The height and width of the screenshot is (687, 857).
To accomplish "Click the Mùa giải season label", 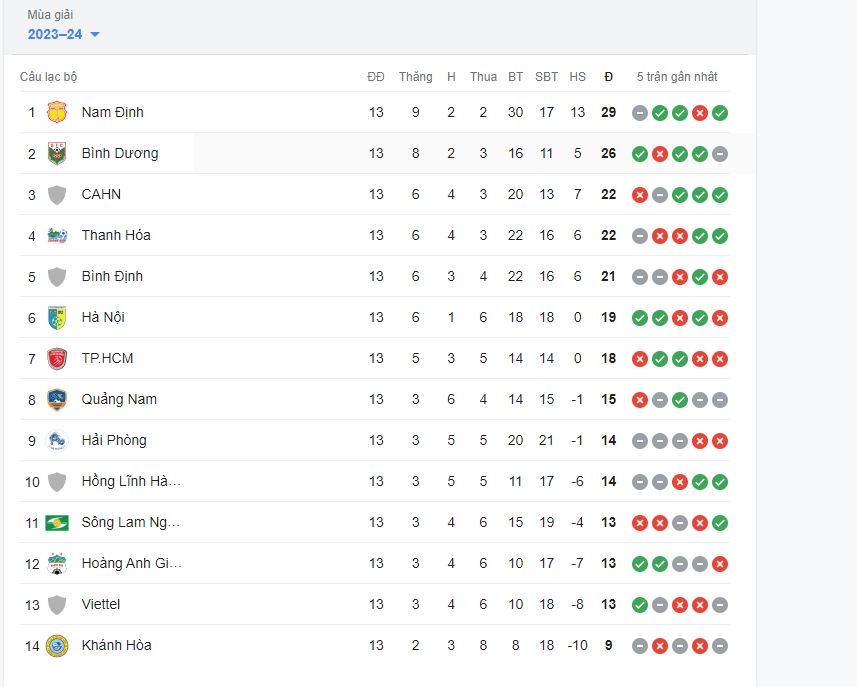I will pos(50,15).
